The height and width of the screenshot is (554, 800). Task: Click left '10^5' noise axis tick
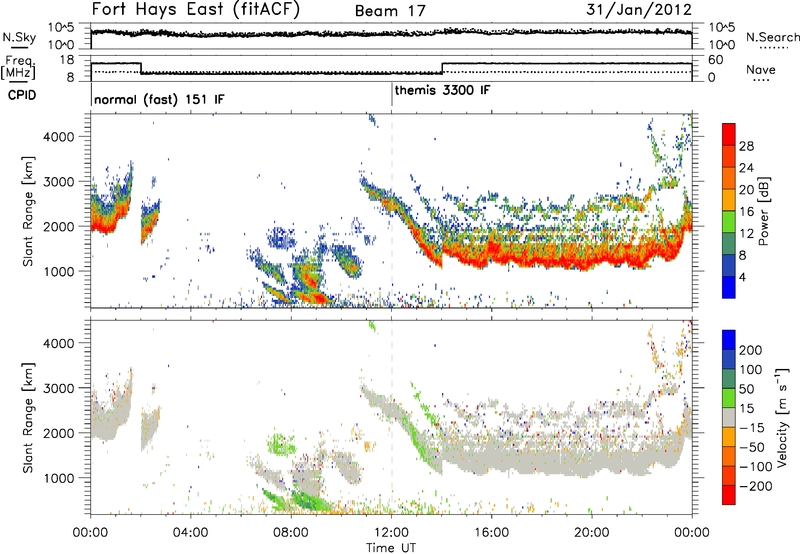pyautogui.click(x=61, y=28)
